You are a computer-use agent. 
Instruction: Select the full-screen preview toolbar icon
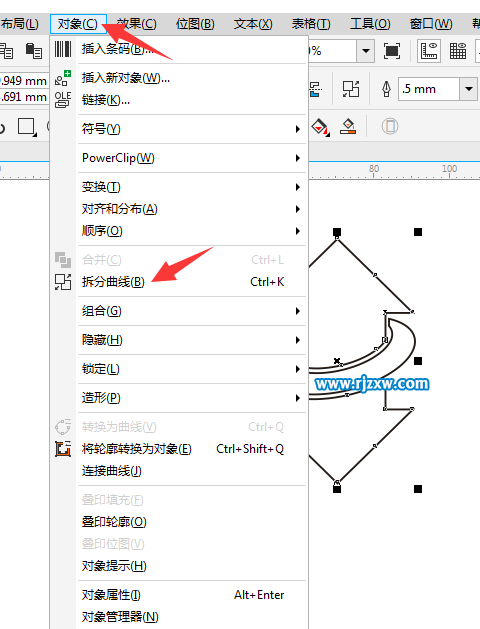pos(392,51)
